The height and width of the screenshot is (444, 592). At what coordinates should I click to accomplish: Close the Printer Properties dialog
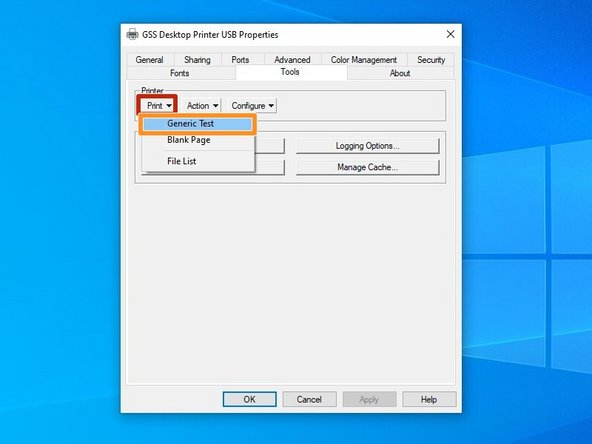450,34
